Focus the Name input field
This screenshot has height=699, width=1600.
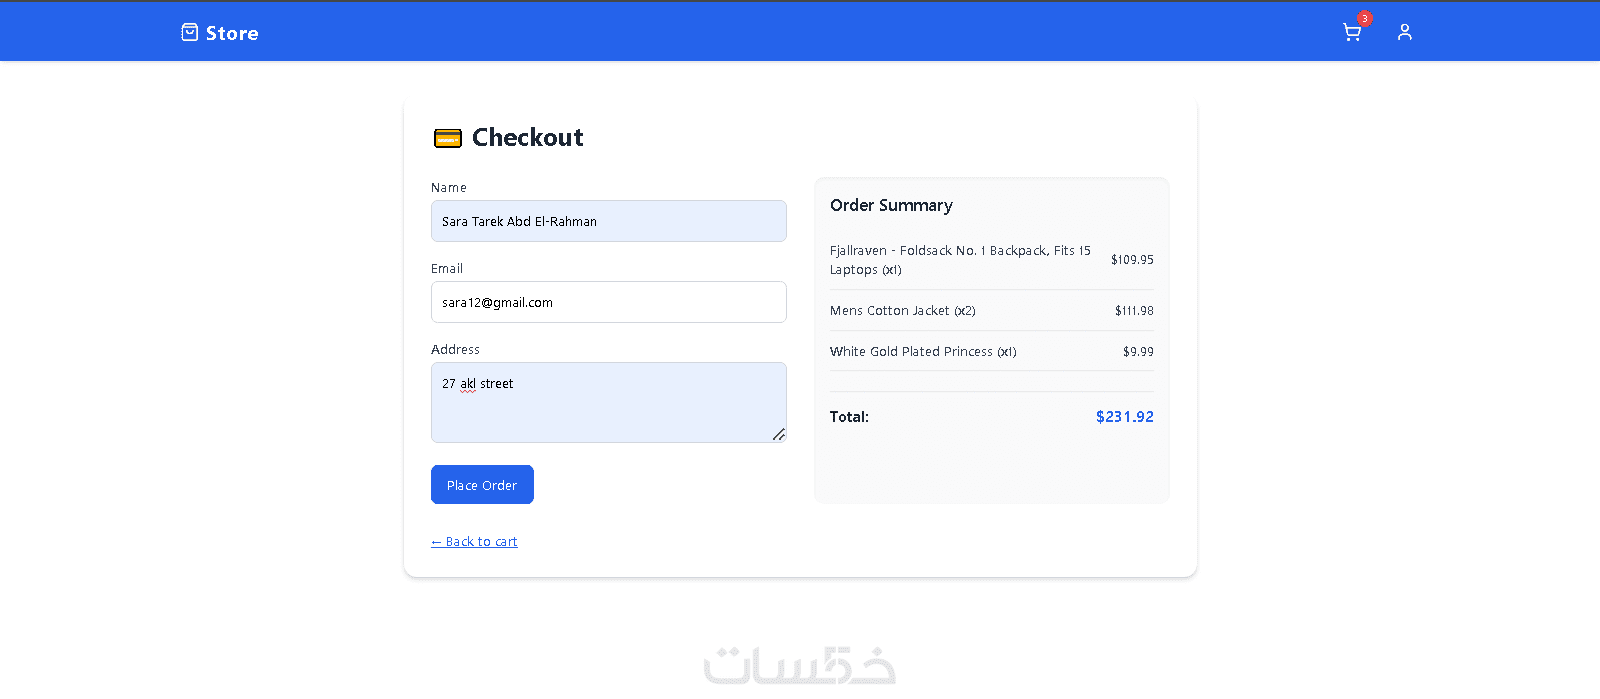click(608, 221)
